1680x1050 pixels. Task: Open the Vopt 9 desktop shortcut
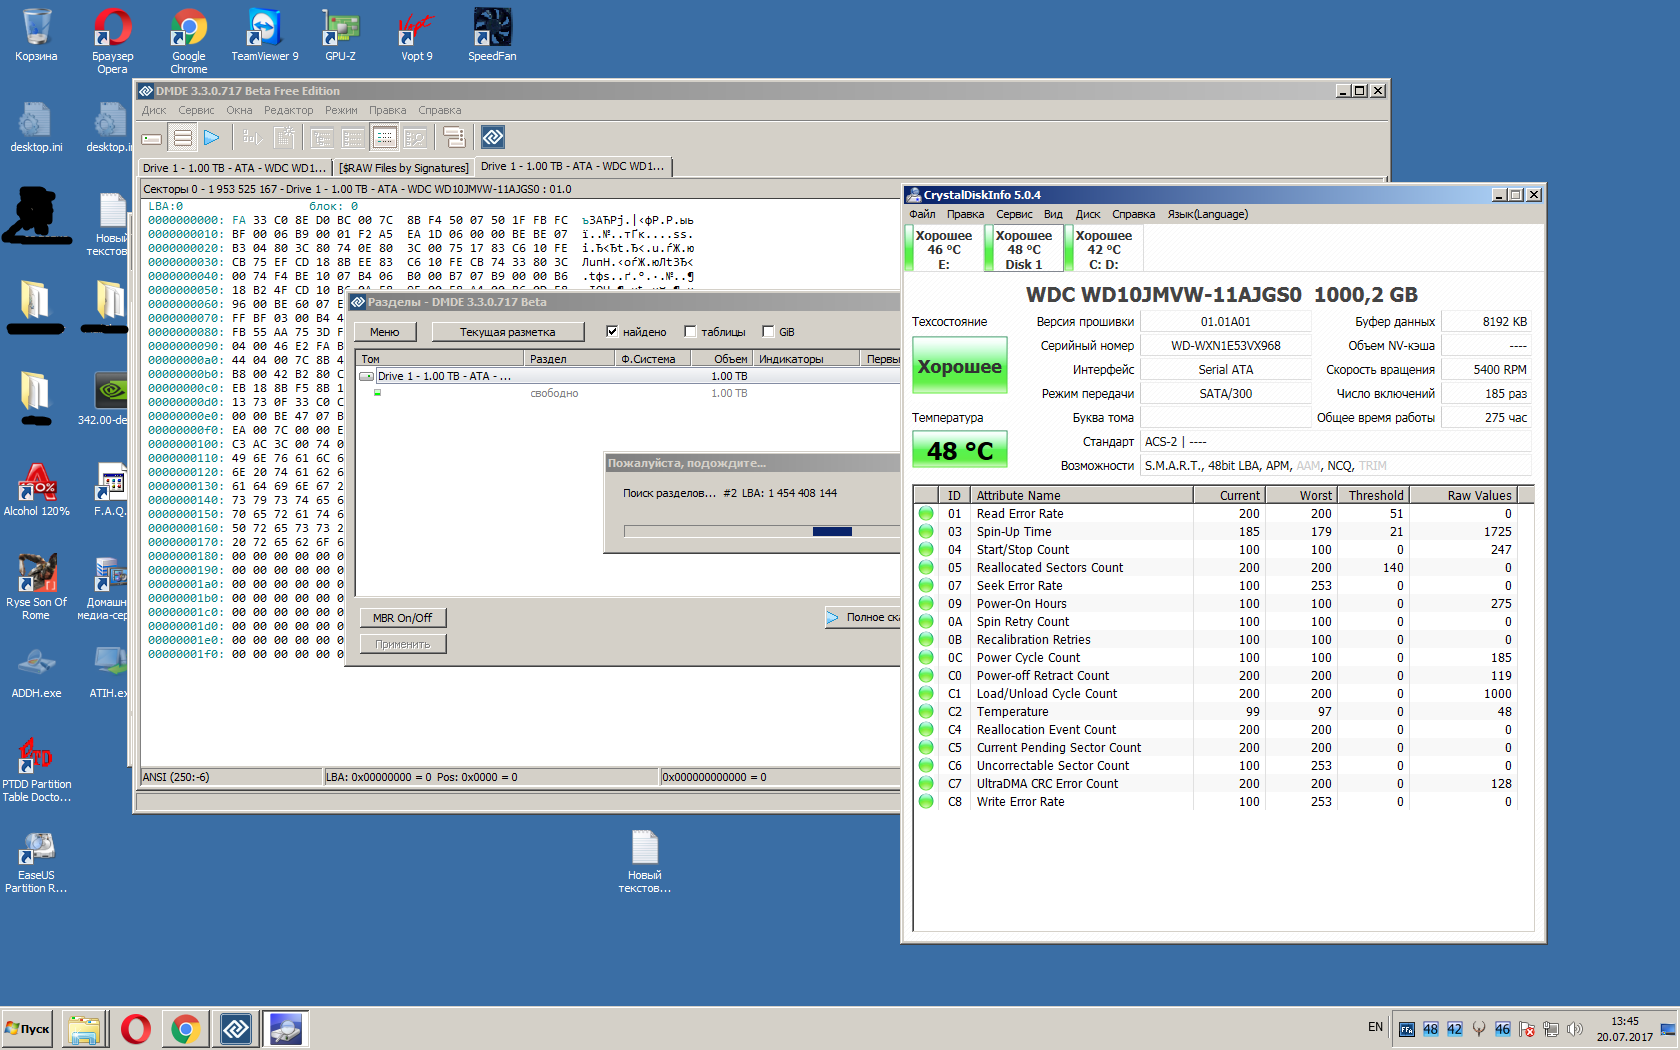point(417,35)
